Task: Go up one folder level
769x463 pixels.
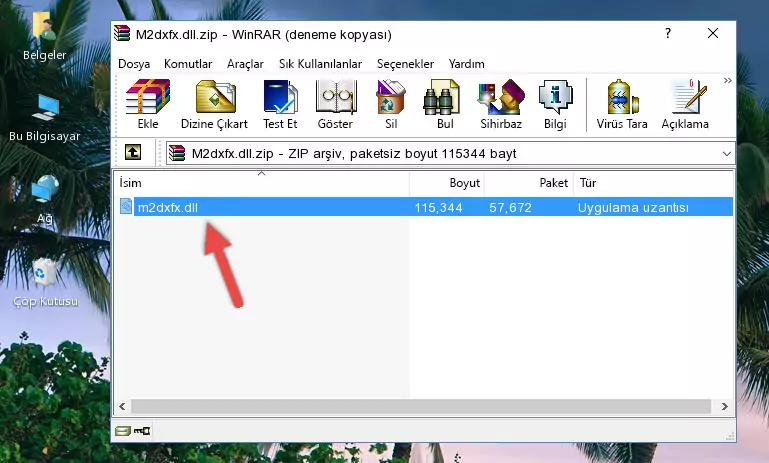Action: pos(133,153)
